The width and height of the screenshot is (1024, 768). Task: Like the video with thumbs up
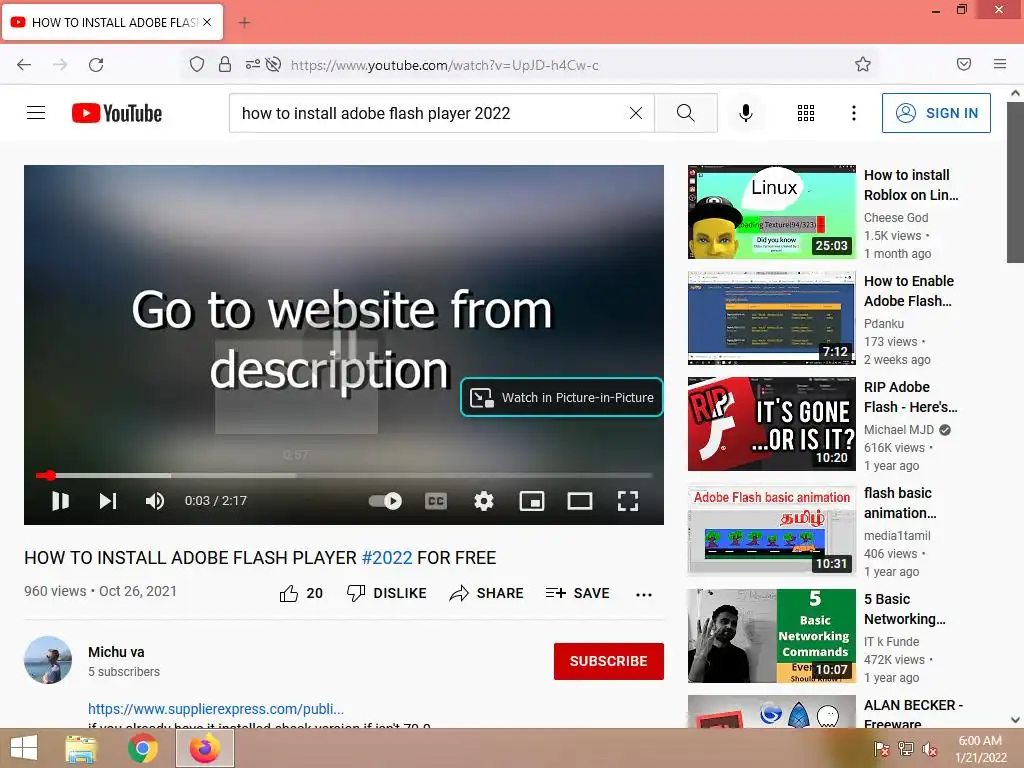301,593
